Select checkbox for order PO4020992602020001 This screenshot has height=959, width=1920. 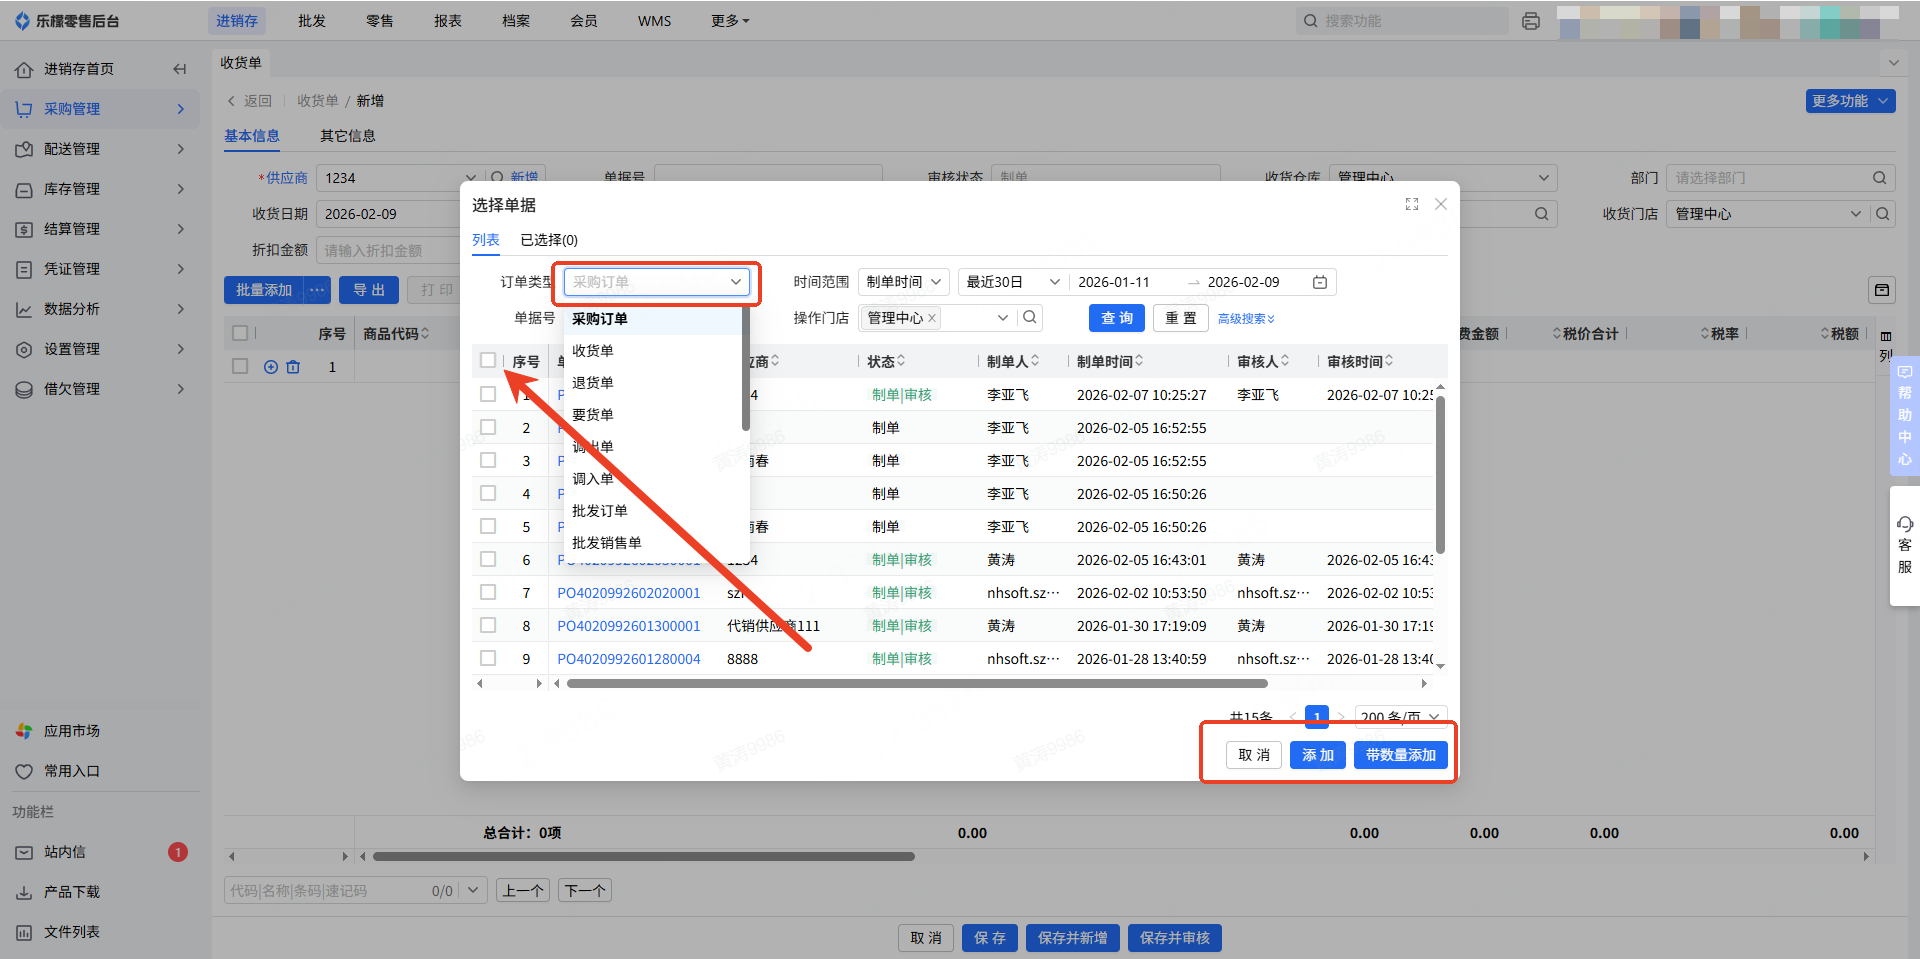(488, 592)
